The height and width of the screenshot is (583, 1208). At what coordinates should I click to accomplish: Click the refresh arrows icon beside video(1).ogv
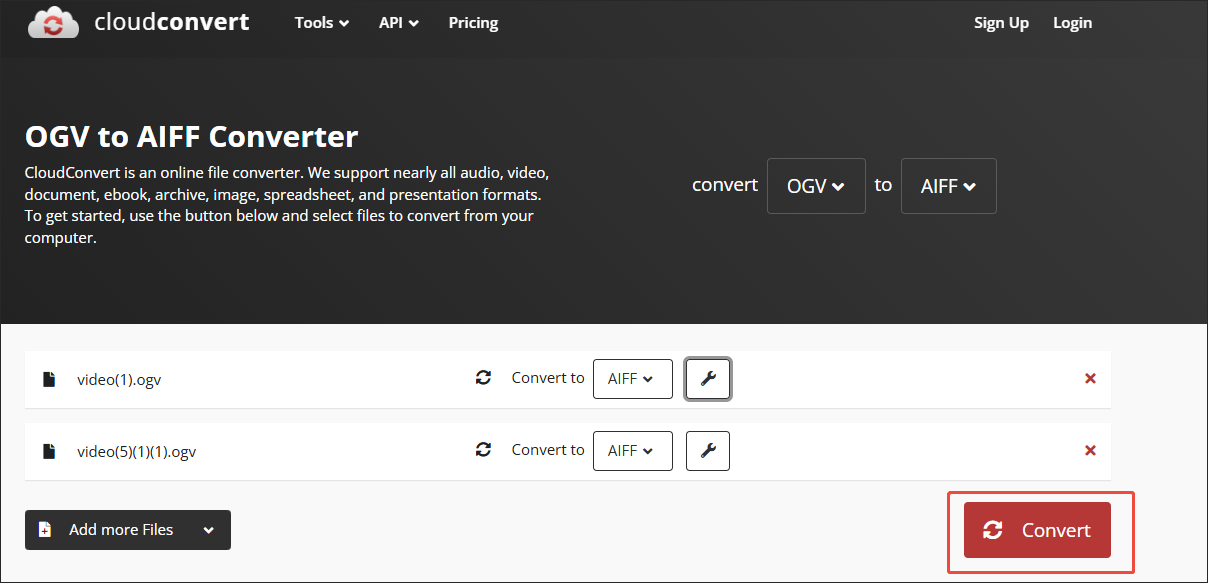point(483,378)
